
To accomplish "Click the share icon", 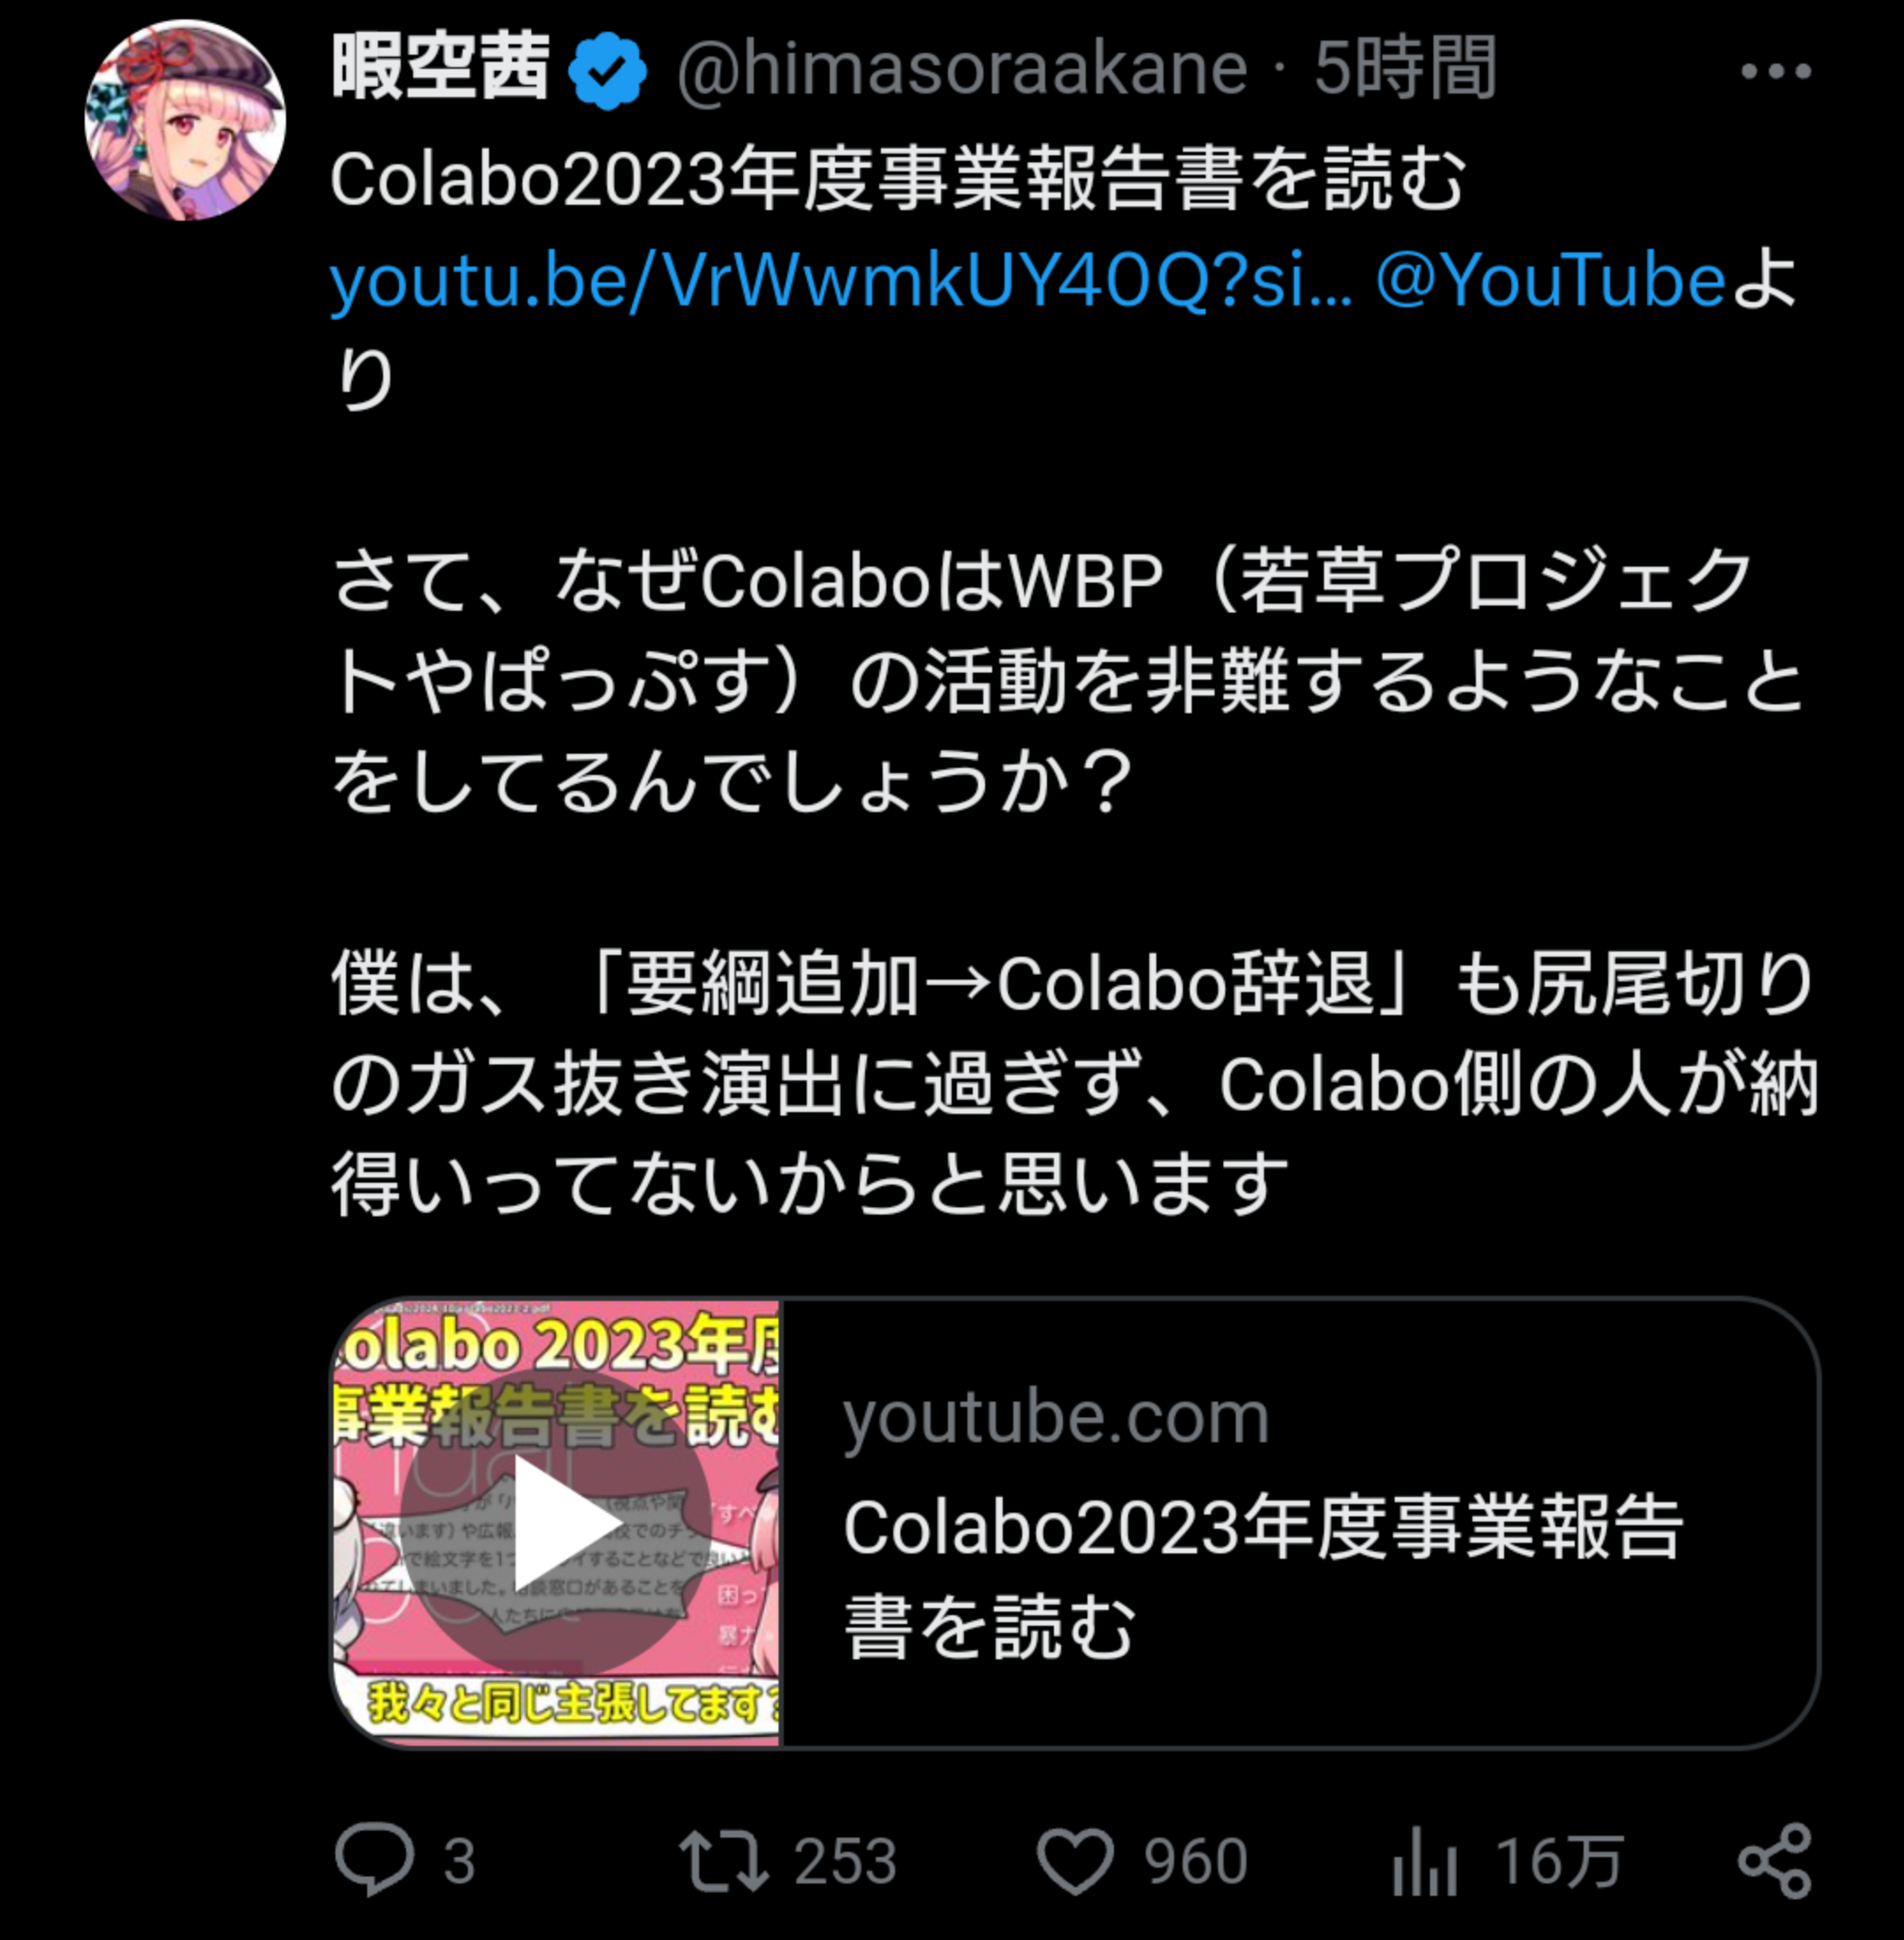I will [1775, 1861].
